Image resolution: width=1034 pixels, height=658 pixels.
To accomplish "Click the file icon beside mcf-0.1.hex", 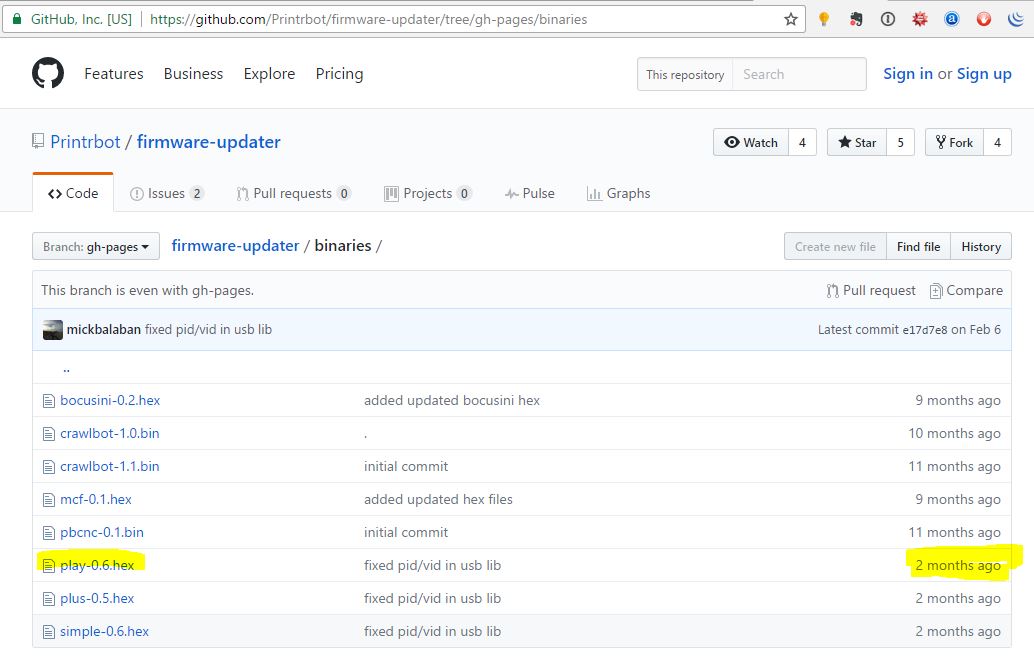I will pos(49,500).
